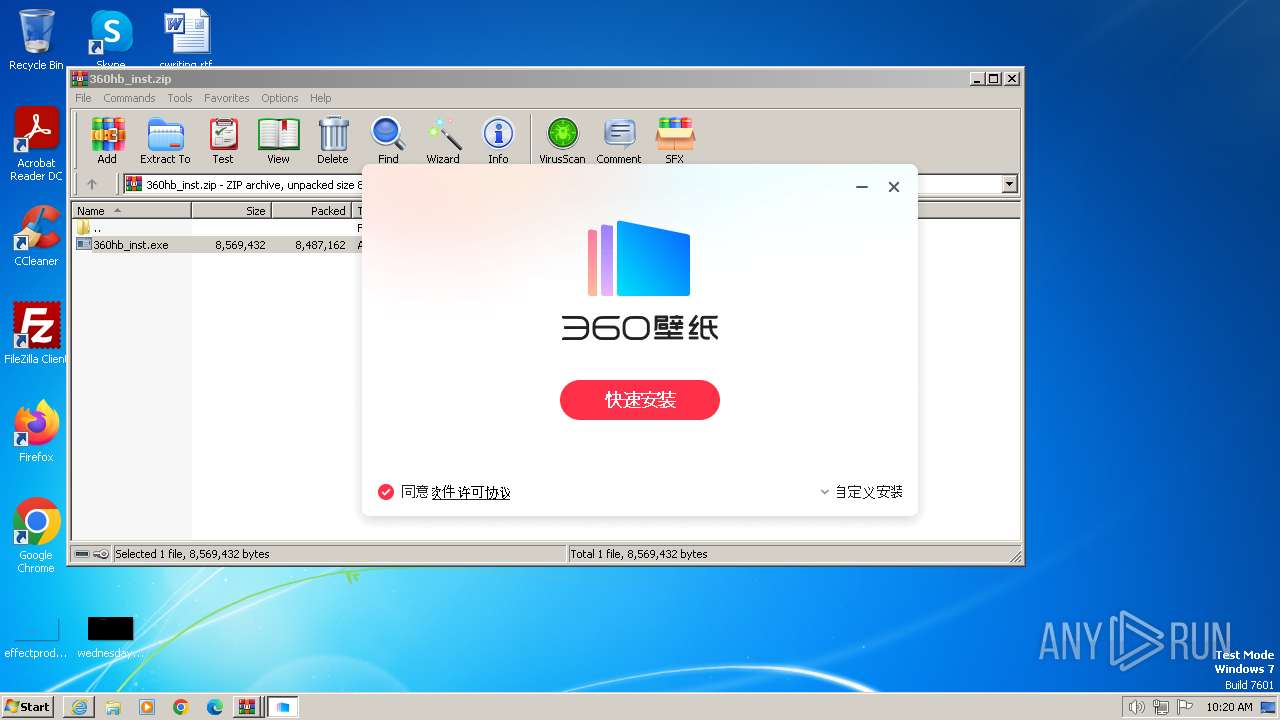
Task: Open the Recycle Bin desktop icon
Action: click(x=36, y=40)
